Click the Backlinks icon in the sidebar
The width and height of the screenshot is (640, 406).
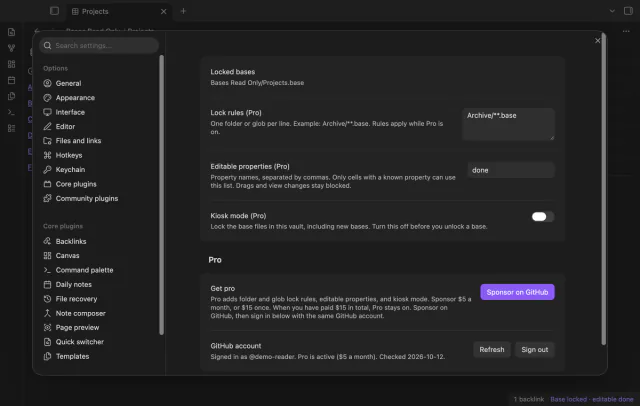pyautogui.click(x=47, y=241)
